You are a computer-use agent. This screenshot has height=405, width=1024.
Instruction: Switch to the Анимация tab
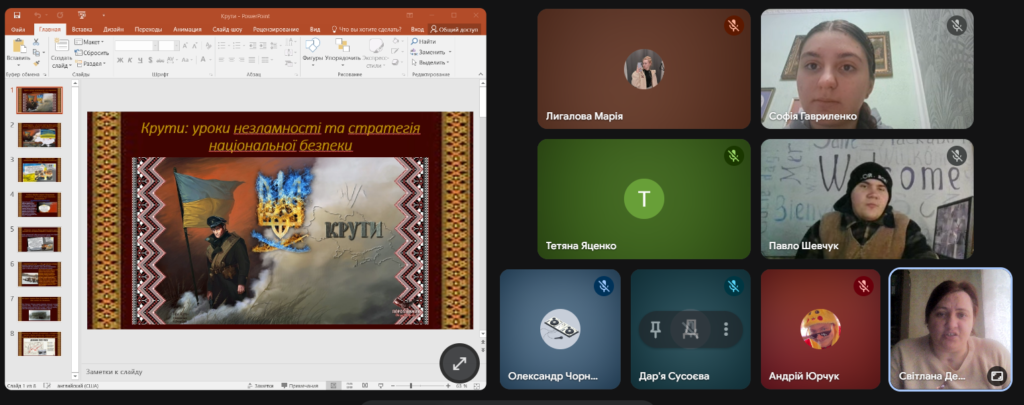[x=186, y=30]
